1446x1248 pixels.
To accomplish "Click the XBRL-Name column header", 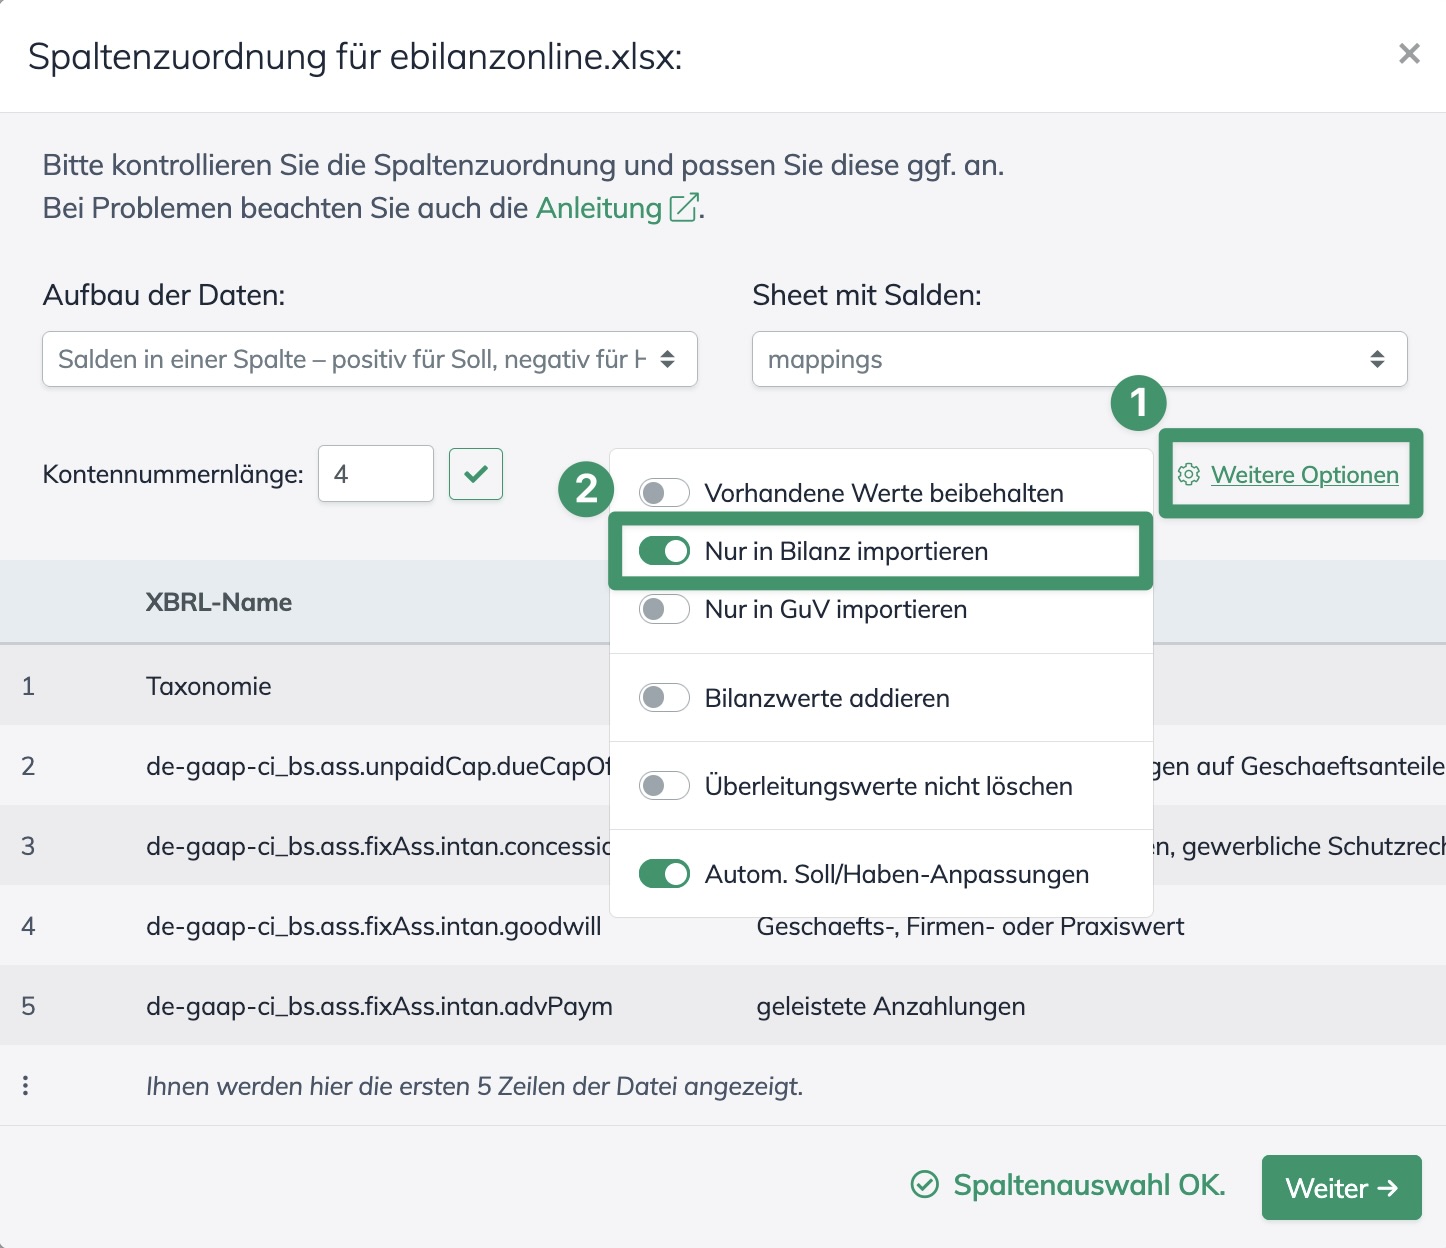I will click(x=219, y=602).
